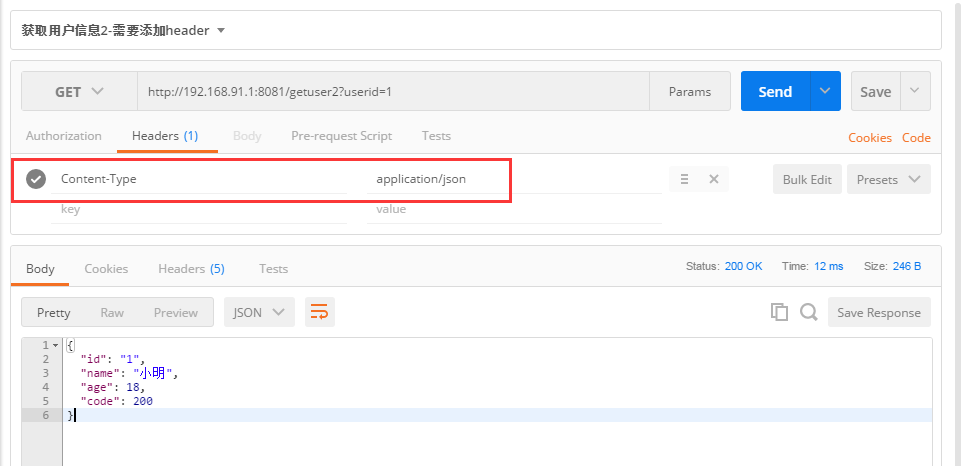963x466 pixels.
Task: Toggle the Content-Type header checkmark
Action: click(36, 179)
